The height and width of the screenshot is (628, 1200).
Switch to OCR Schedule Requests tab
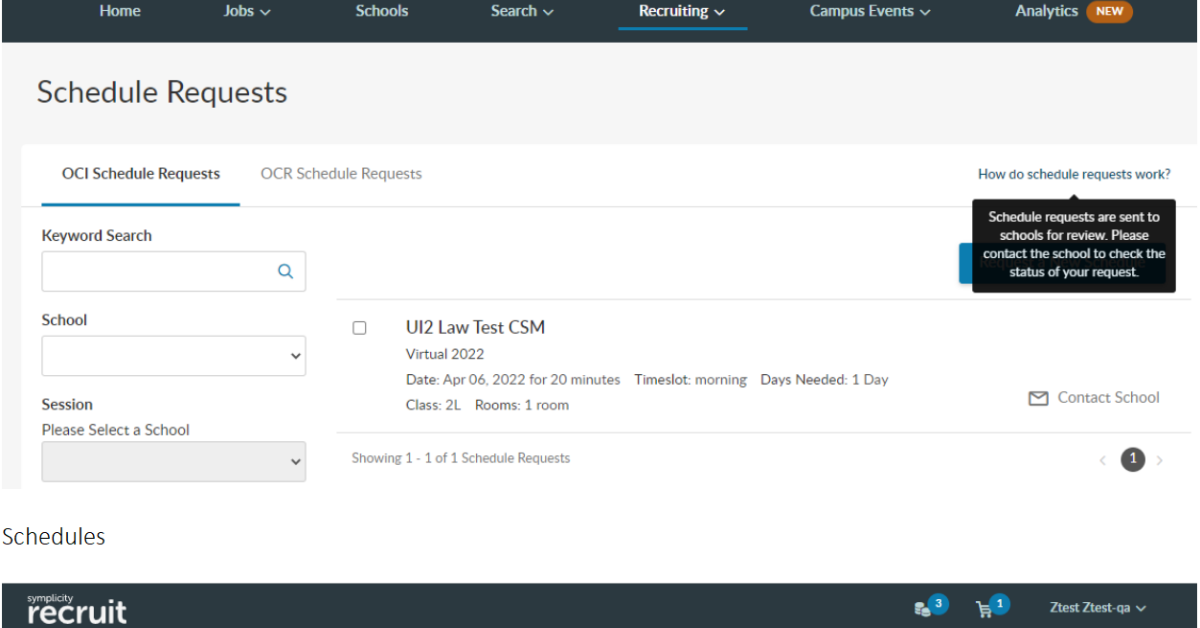pyautogui.click(x=341, y=174)
